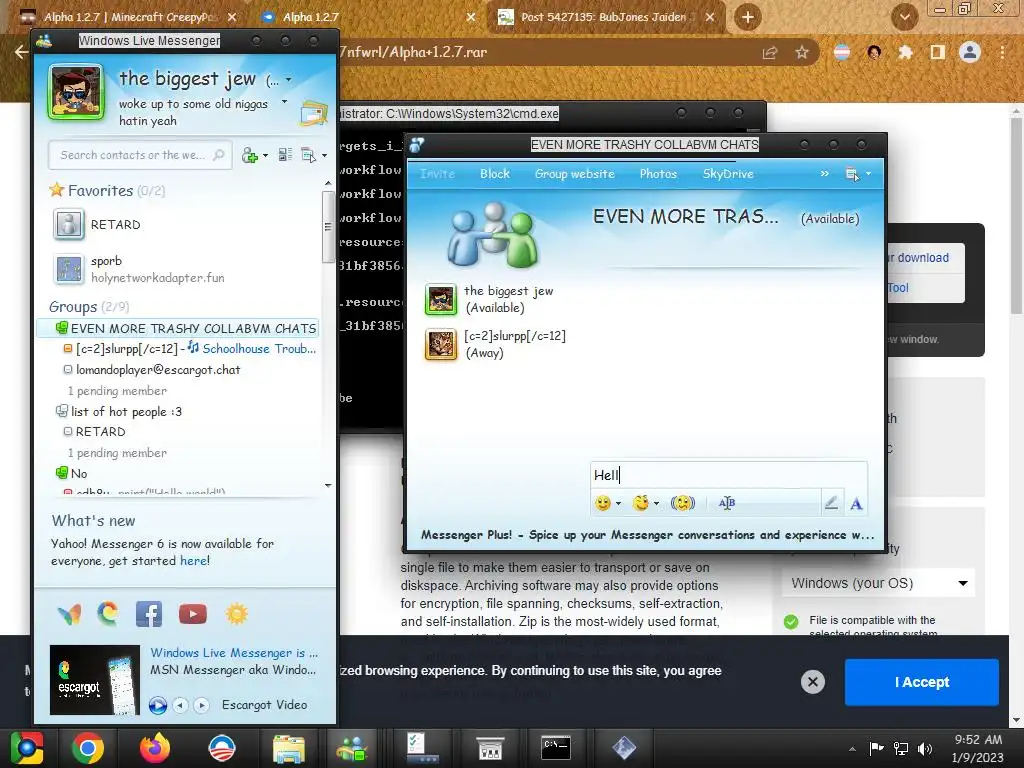
Task: Open Chrome's tab search chevron
Action: [x=905, y=17]
